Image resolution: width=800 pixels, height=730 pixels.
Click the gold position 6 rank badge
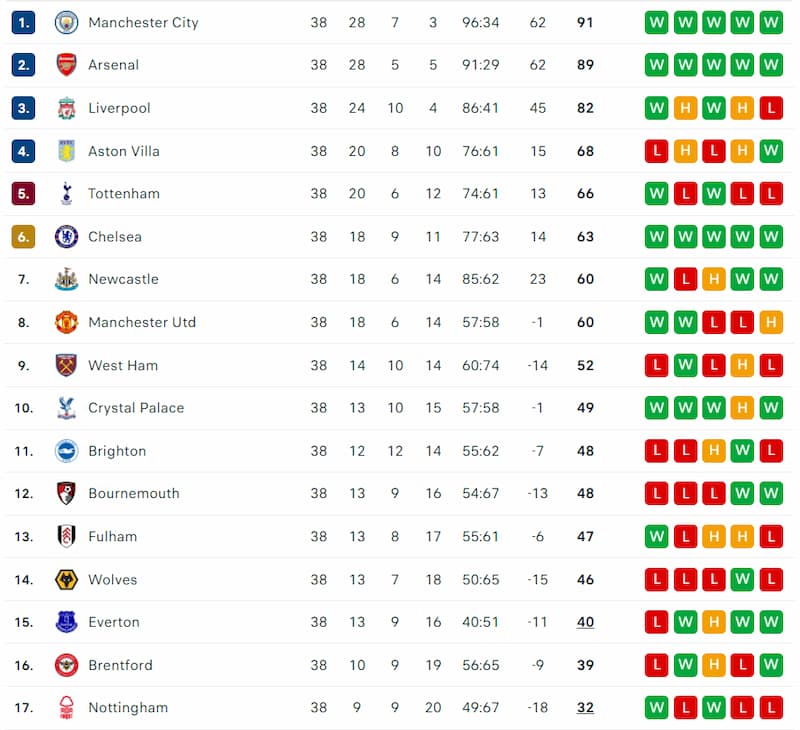(23, 237)
